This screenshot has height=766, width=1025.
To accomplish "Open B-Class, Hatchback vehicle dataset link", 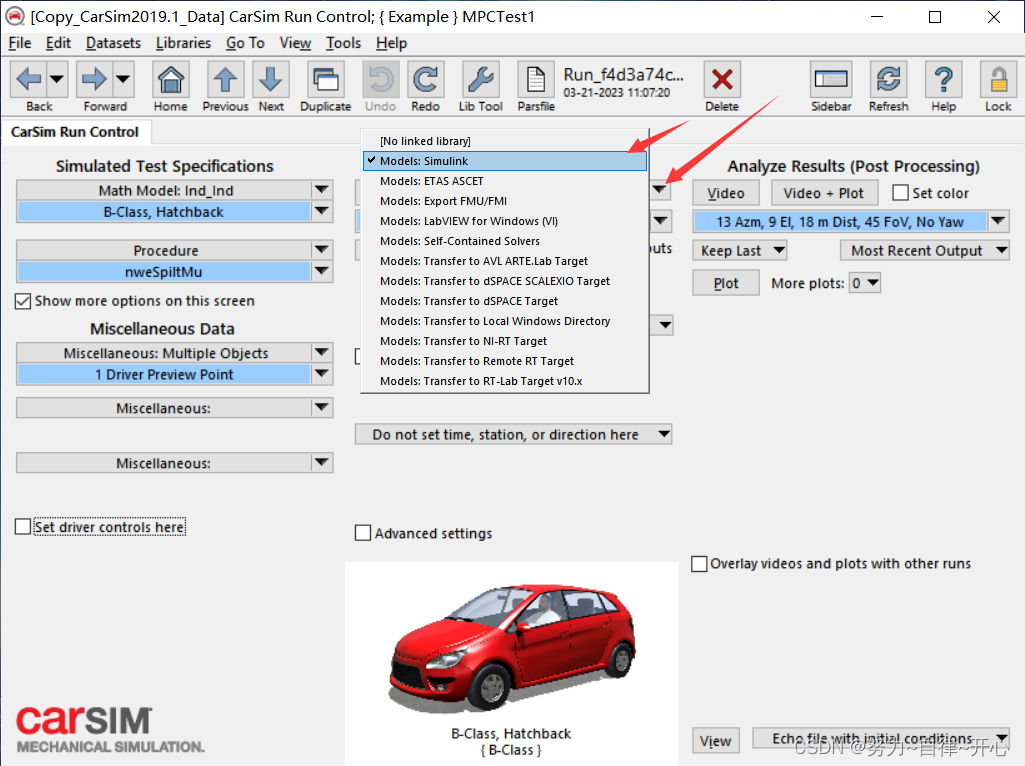I will tap(163, 212).
